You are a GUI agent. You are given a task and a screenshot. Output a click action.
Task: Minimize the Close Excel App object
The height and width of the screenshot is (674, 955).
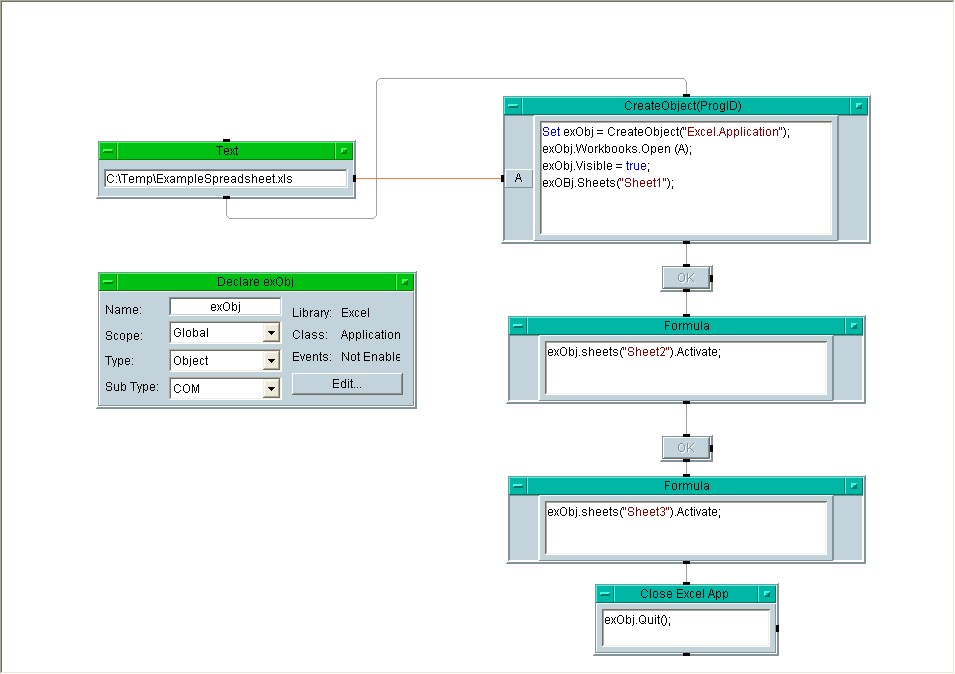[766, 594]
